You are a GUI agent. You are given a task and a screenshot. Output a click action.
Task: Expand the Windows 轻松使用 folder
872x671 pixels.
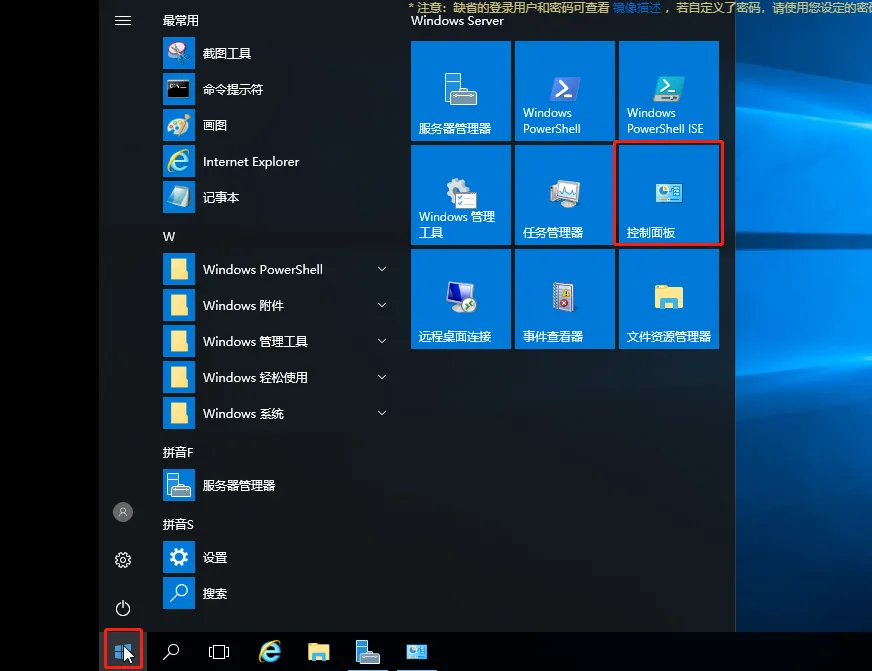(x=381, y=377)
